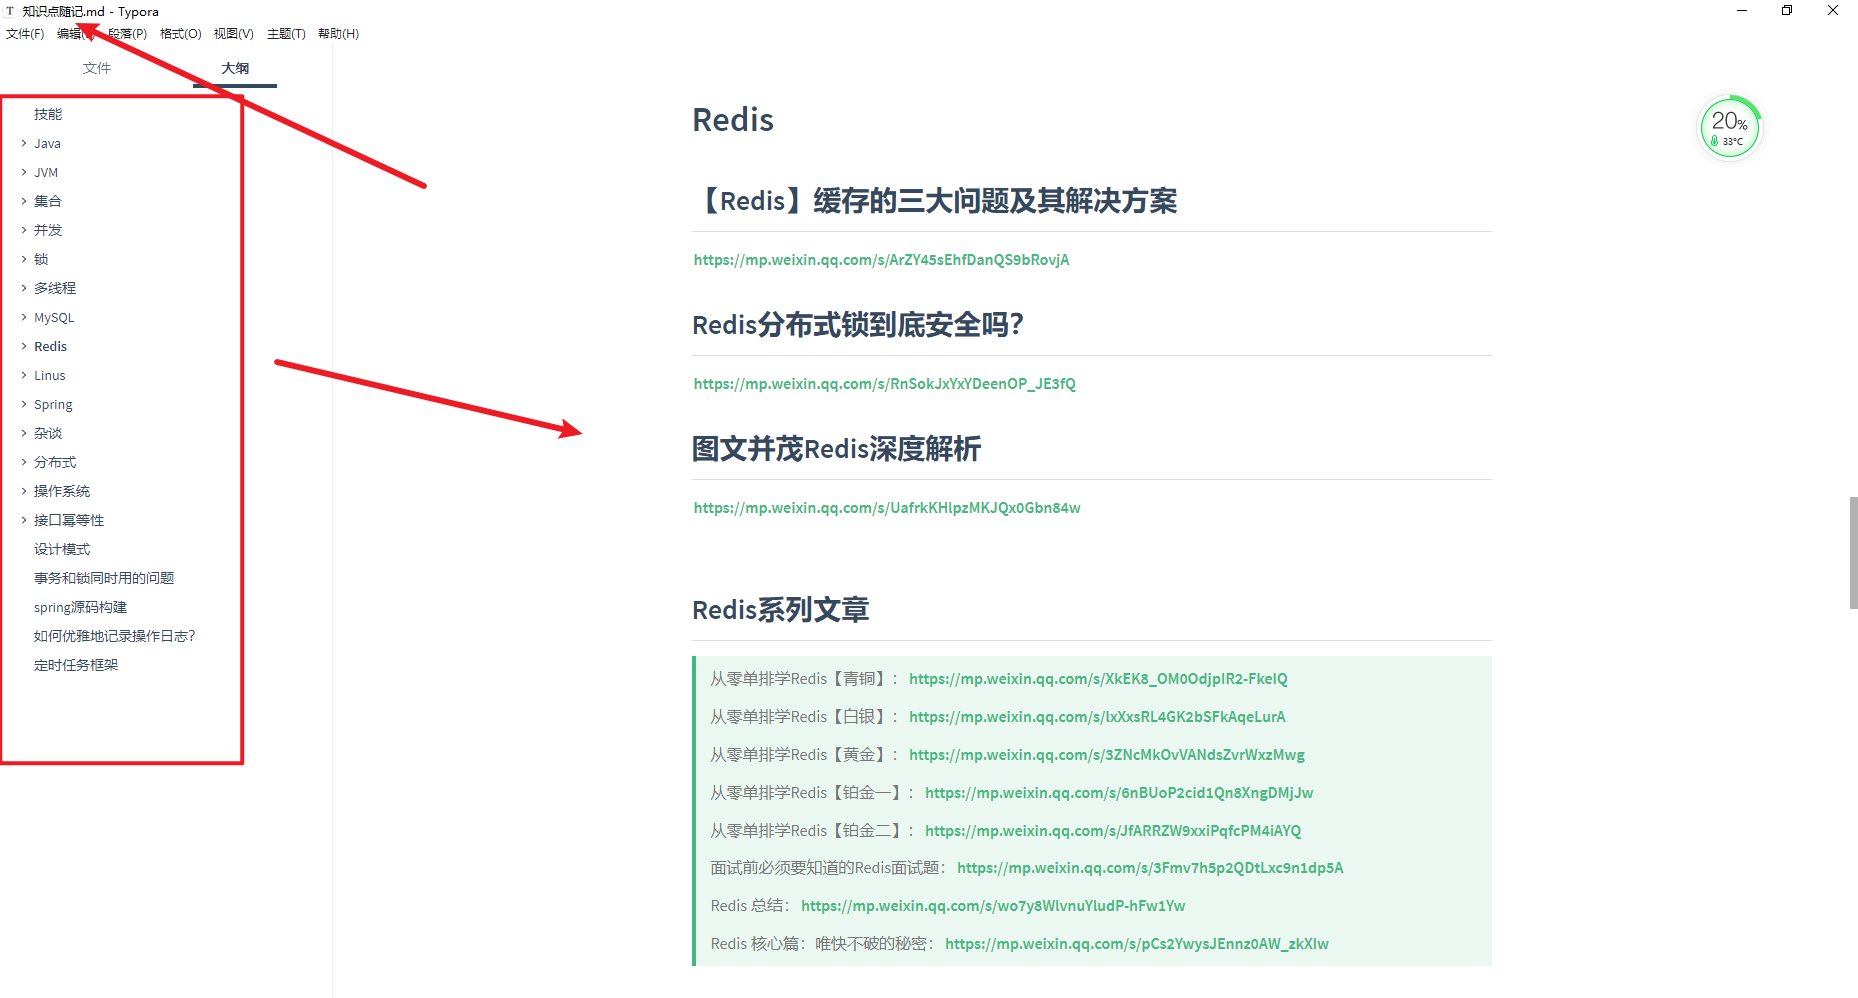Open the Redis面试题 link
This screenshot has width=1858, height=998.
pos(1150,868)
